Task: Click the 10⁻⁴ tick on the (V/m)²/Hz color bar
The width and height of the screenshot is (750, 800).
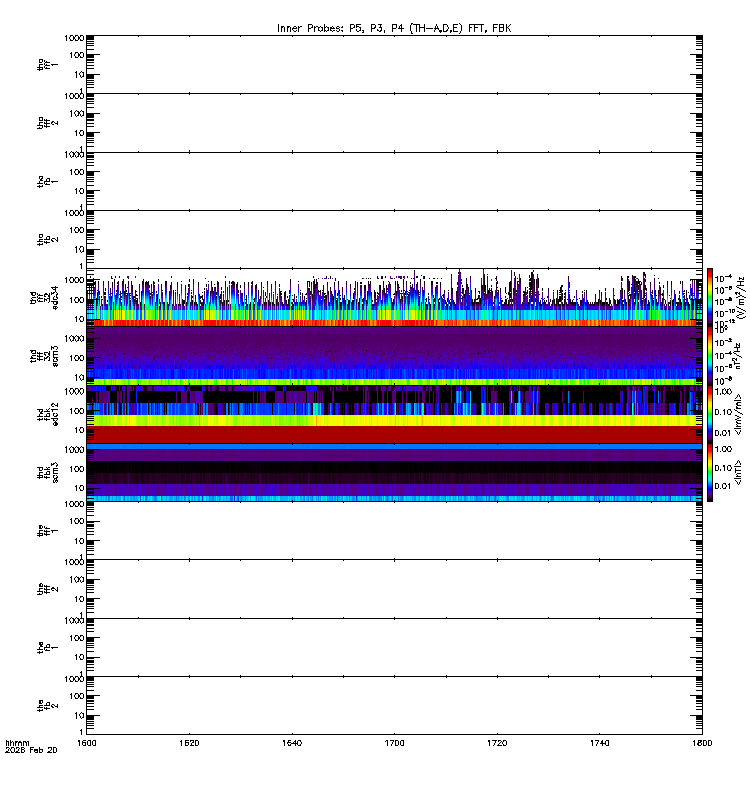Action: (x=723, y=279)
